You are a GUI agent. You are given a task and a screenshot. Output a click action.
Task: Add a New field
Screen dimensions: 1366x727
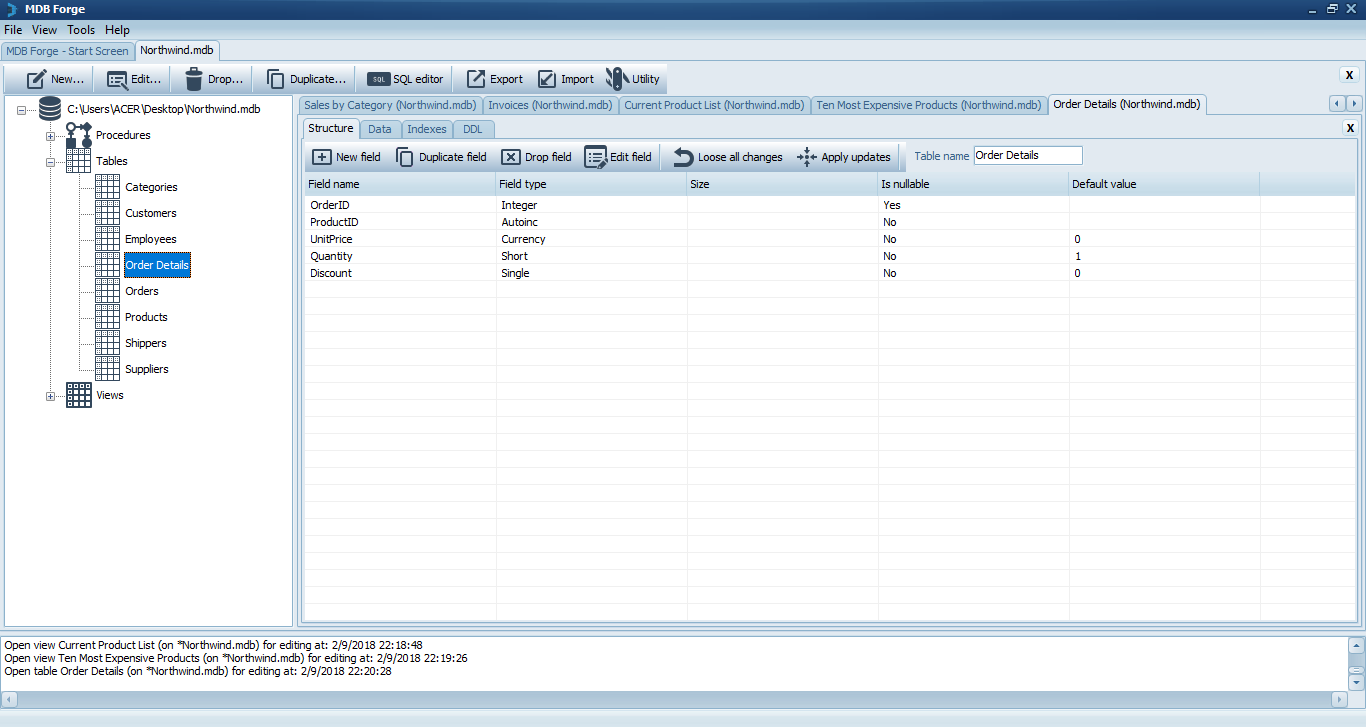coord(346,157)
